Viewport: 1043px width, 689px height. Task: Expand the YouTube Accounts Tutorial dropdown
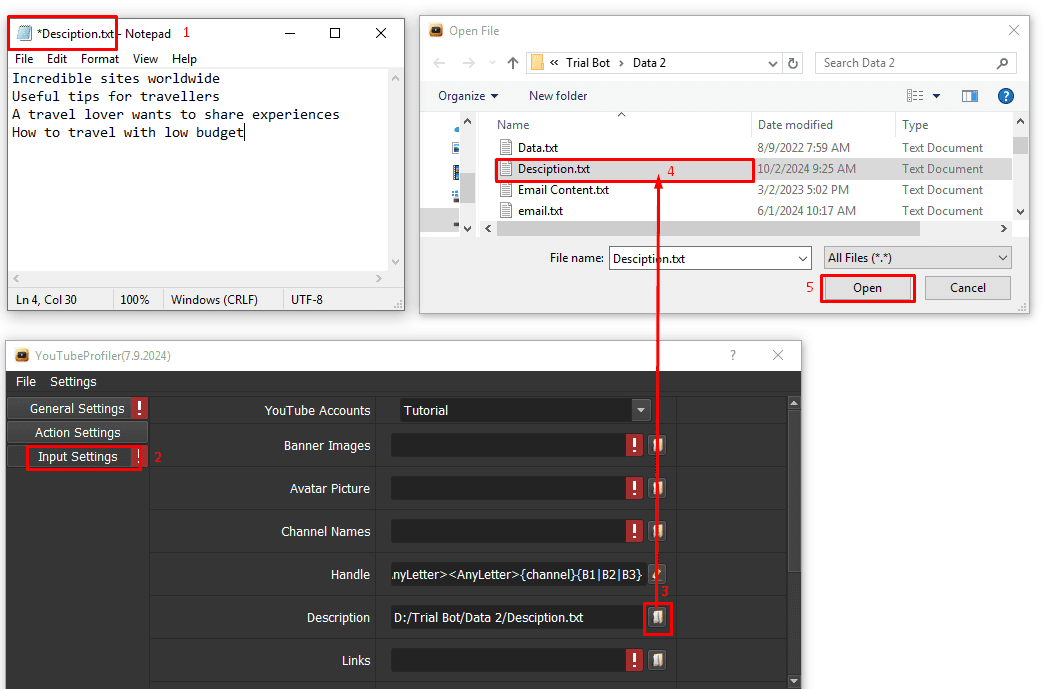[641, 410]
